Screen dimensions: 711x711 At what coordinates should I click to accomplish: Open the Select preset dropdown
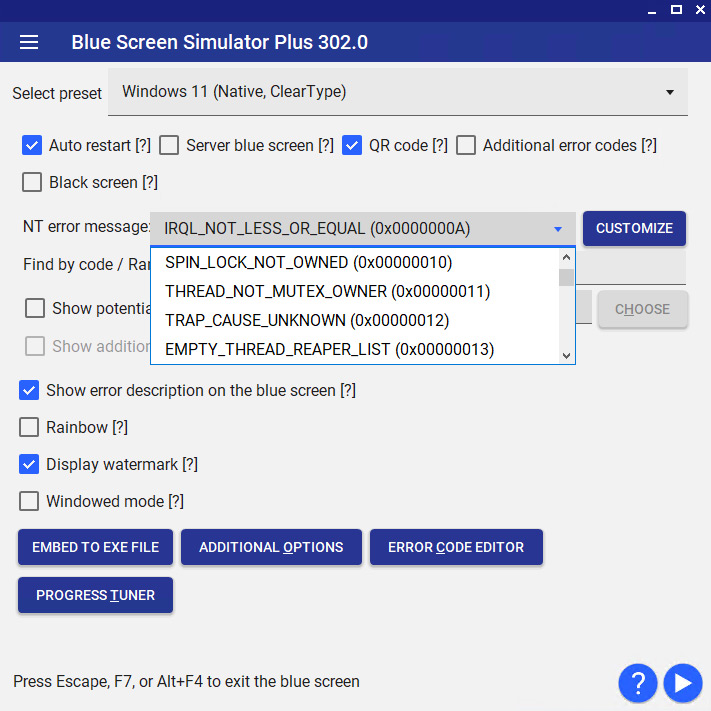(398, 92)
